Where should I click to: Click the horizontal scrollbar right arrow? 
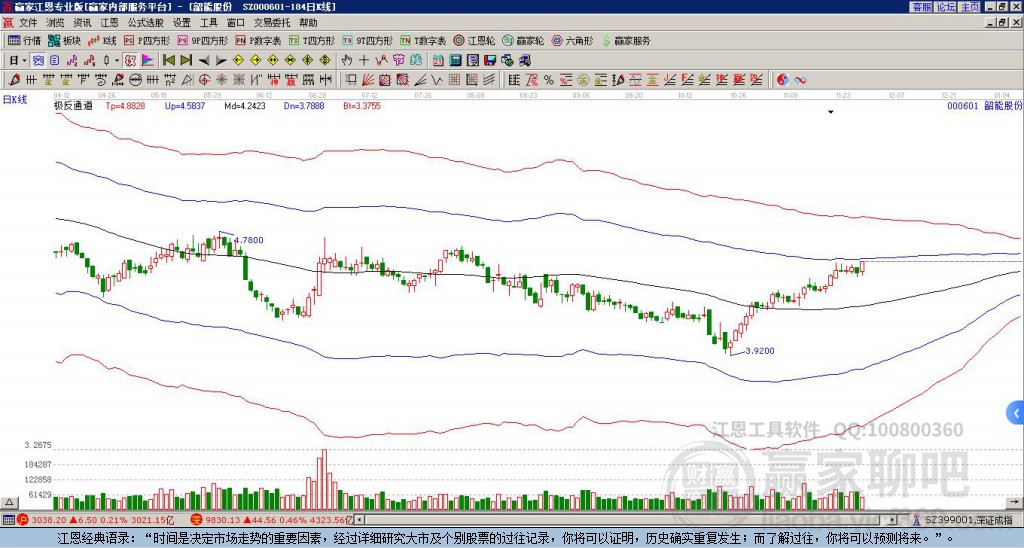[x=893, y=520]
